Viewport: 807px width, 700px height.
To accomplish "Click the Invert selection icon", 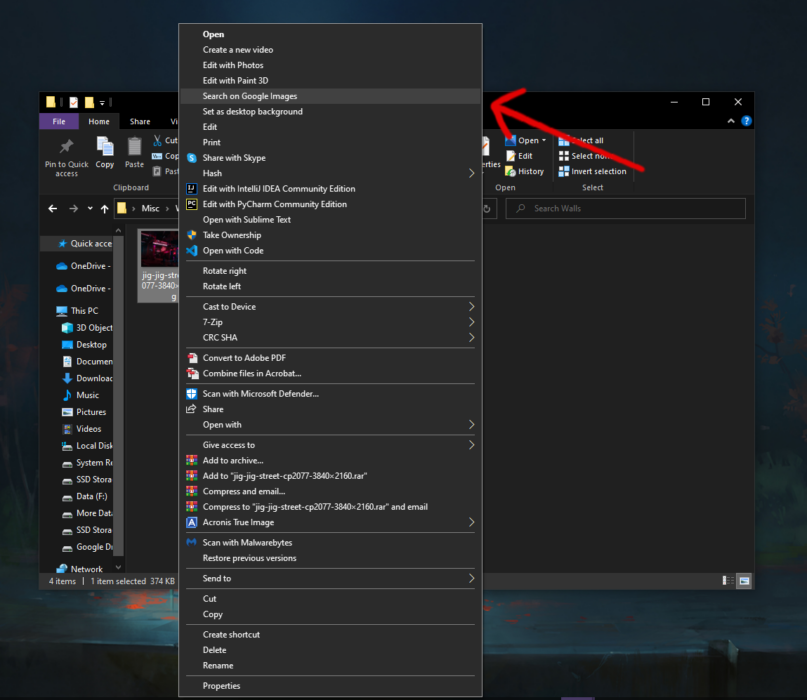I will [x=564, y=171].
